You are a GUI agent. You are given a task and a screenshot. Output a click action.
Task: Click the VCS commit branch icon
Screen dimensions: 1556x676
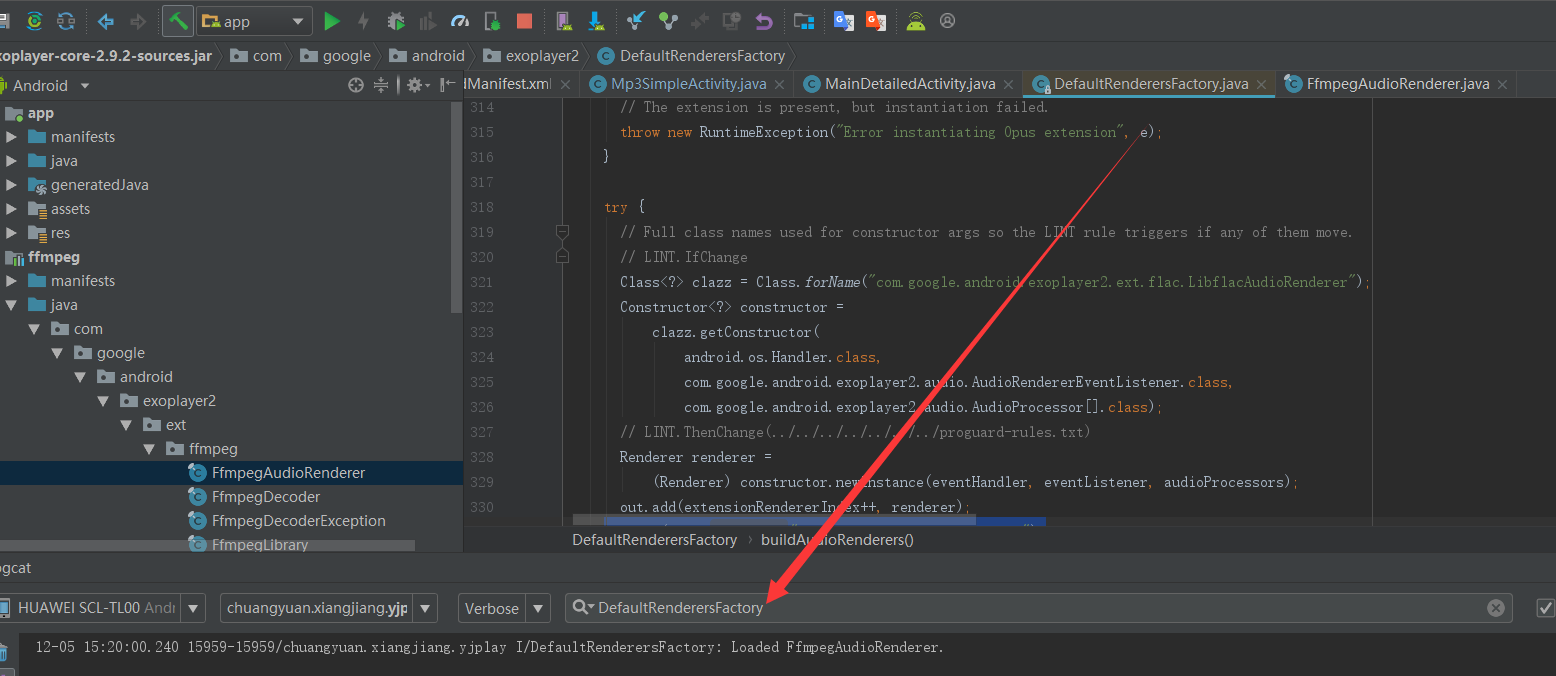(668, 21)
